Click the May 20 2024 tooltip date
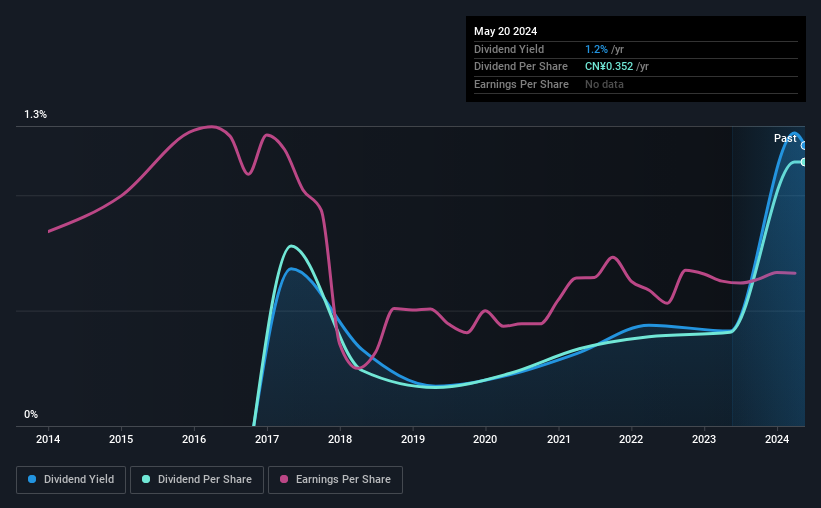The image size is (821, 508). pos(505,31)
